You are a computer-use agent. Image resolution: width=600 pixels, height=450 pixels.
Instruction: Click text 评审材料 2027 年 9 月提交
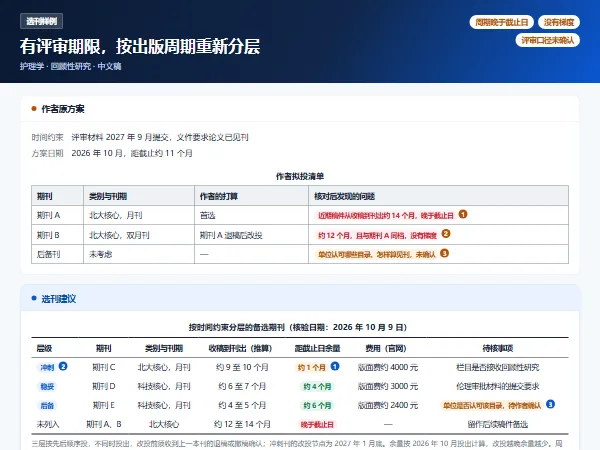point(120,137)
